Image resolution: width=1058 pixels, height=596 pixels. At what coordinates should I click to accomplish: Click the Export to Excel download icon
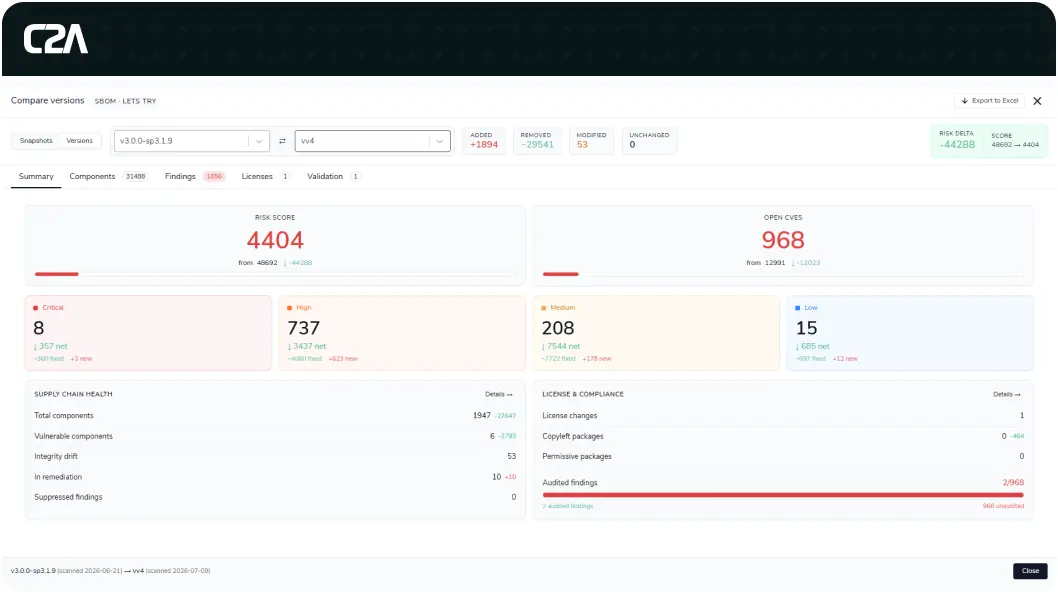coord(965,101)
